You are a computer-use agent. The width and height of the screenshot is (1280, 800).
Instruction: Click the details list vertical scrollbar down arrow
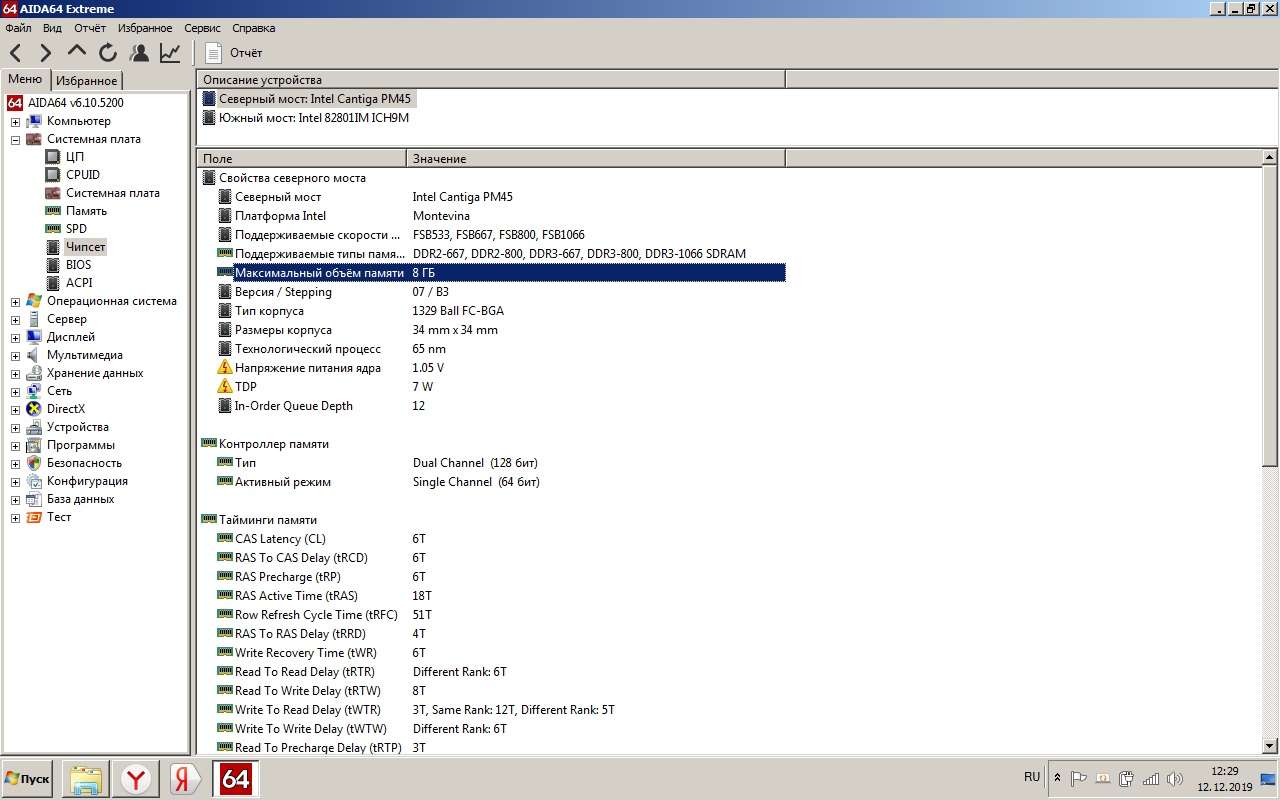(x=1270, y=746)
